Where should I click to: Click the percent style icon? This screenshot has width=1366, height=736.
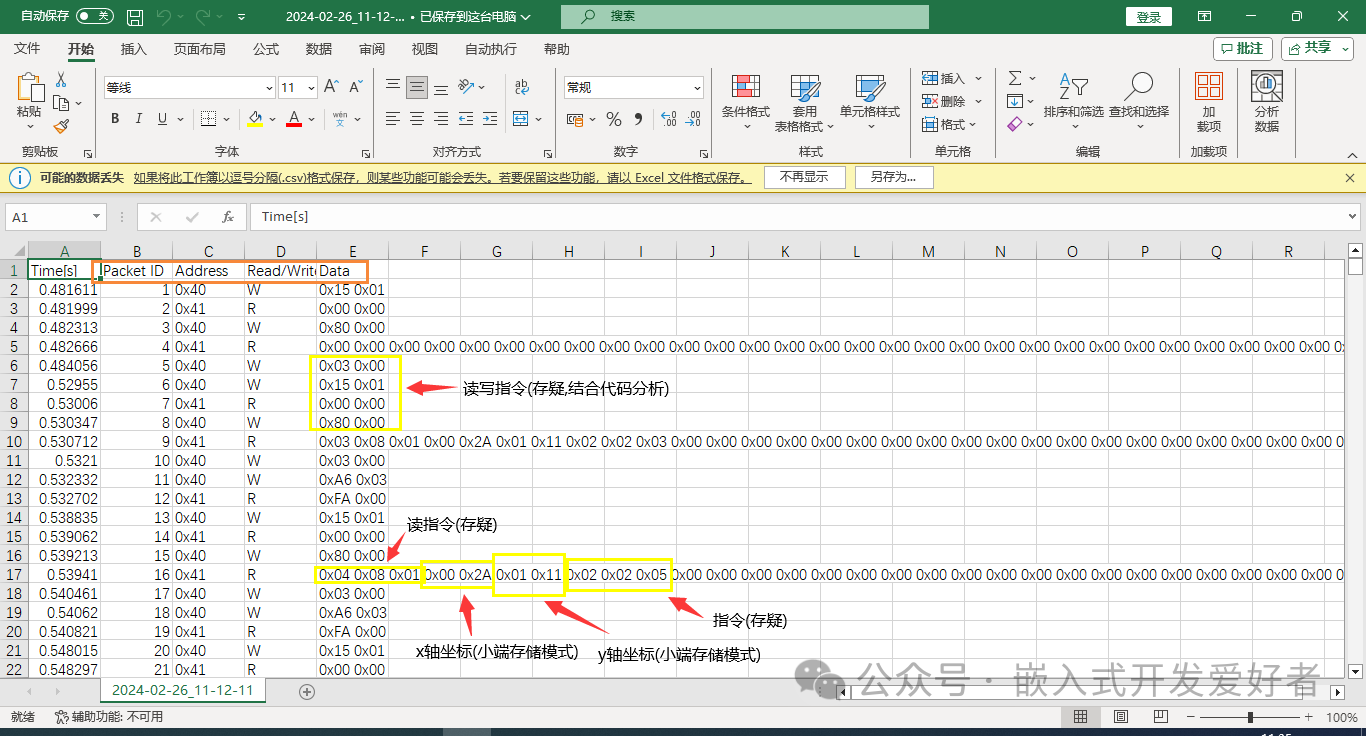coord(614,119)
